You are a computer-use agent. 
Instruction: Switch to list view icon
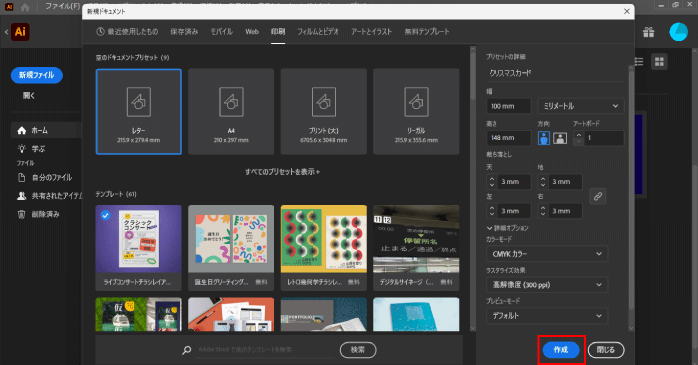point(639,61)
